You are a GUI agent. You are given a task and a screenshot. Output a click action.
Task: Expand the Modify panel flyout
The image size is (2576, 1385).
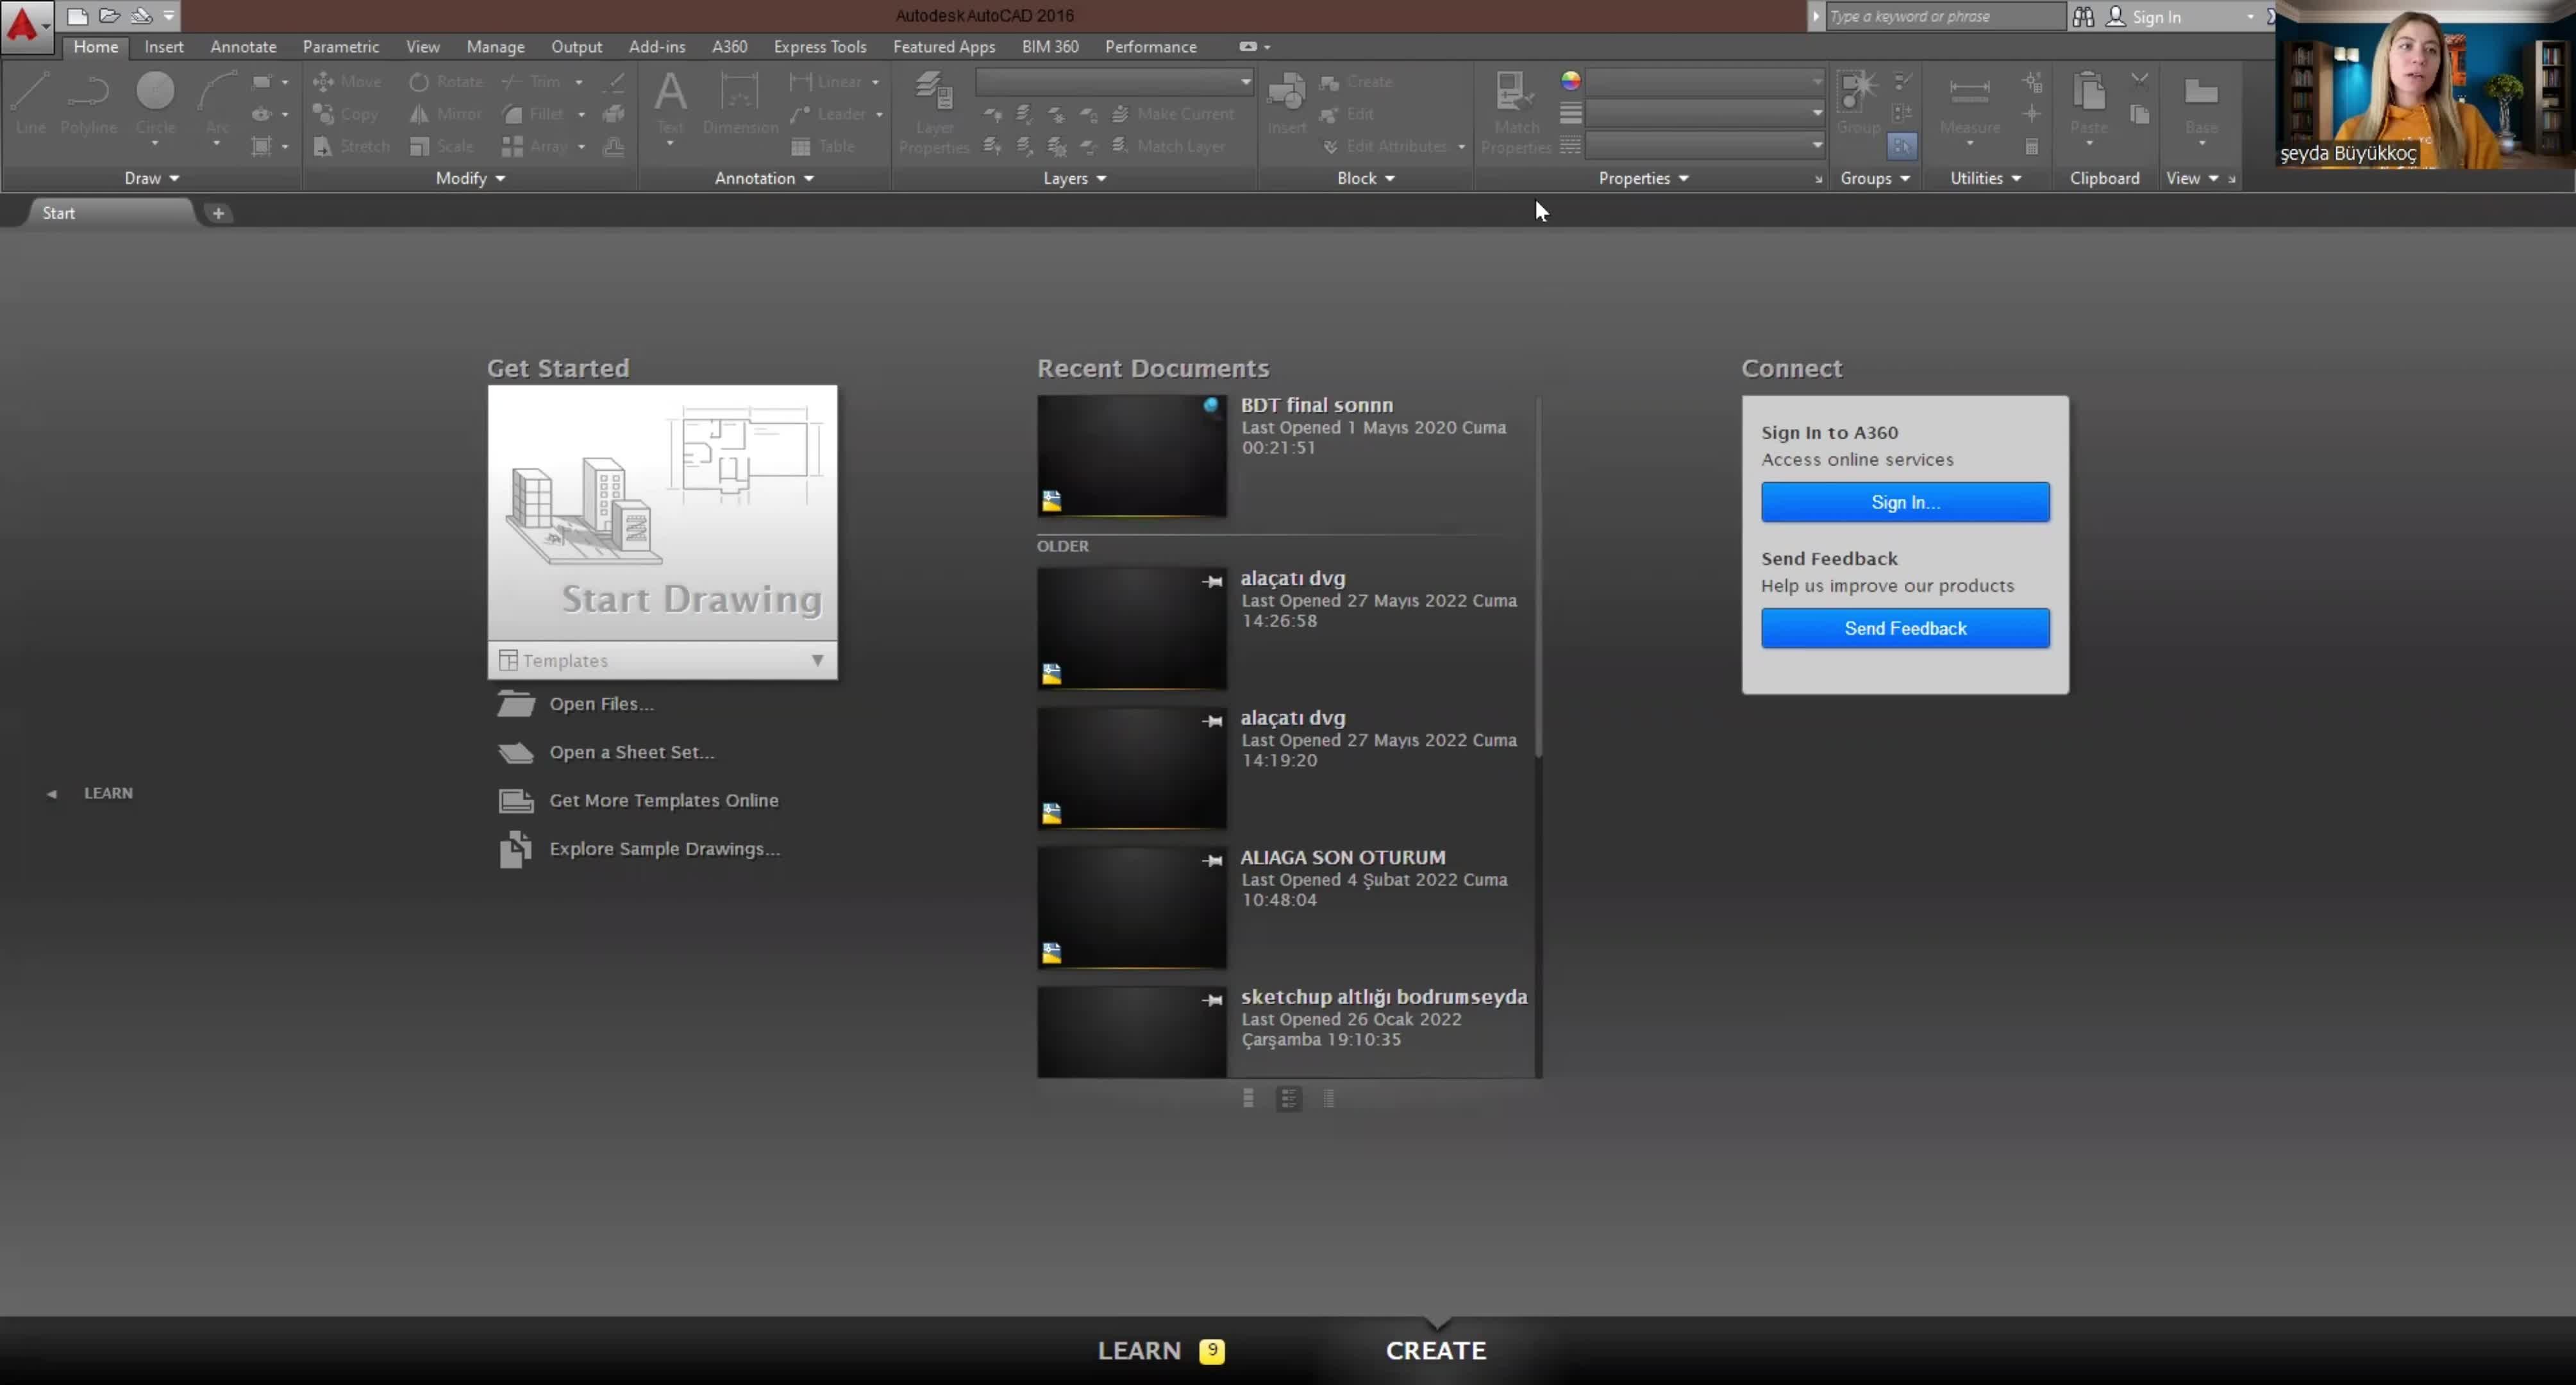[x=470, y=178]
